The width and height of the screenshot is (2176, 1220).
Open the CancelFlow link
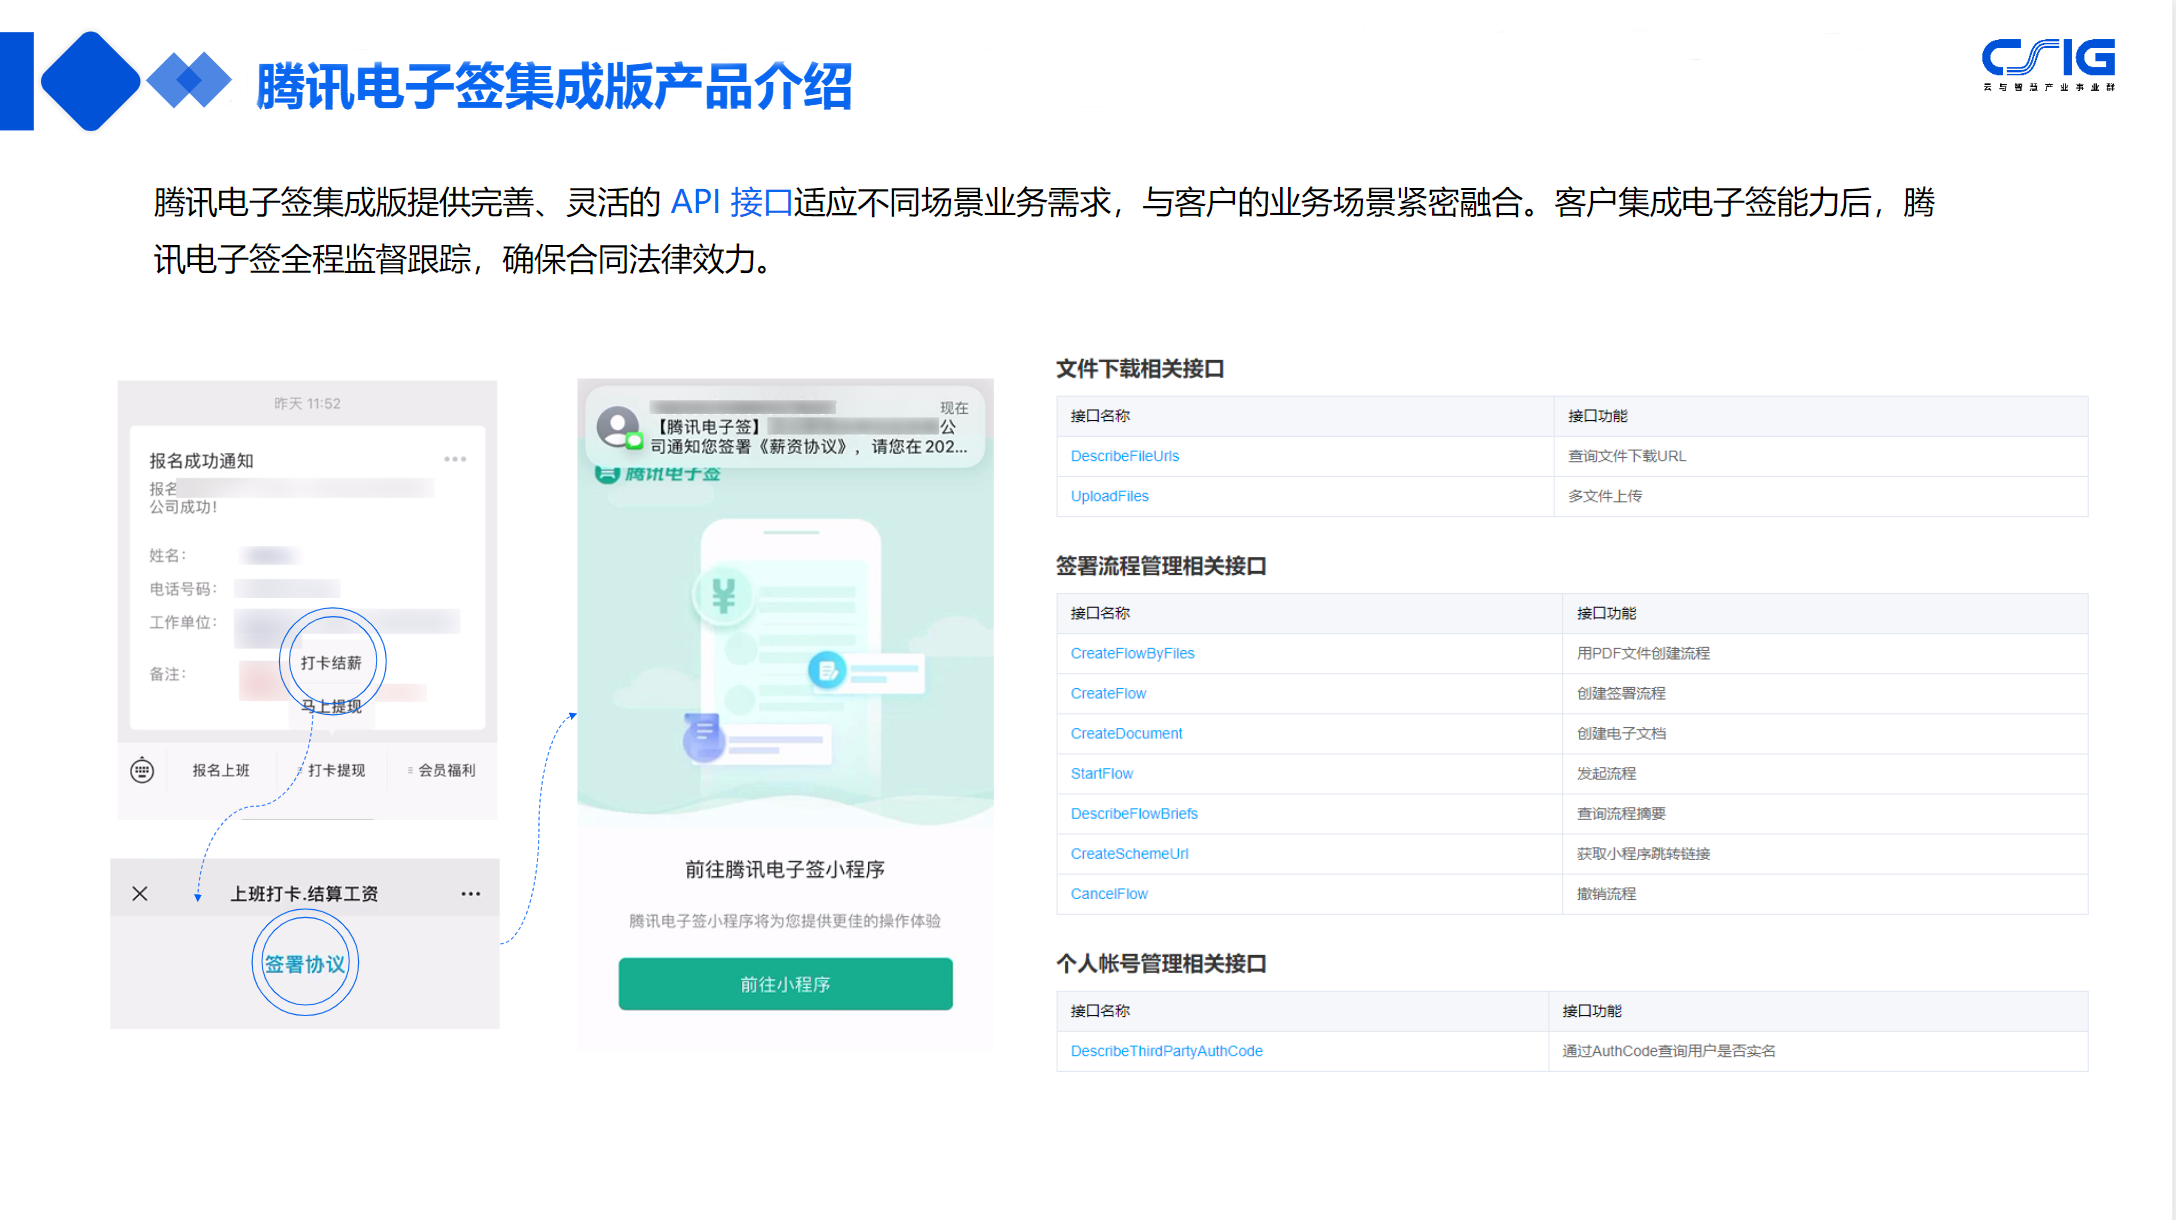click(1109, 893)
